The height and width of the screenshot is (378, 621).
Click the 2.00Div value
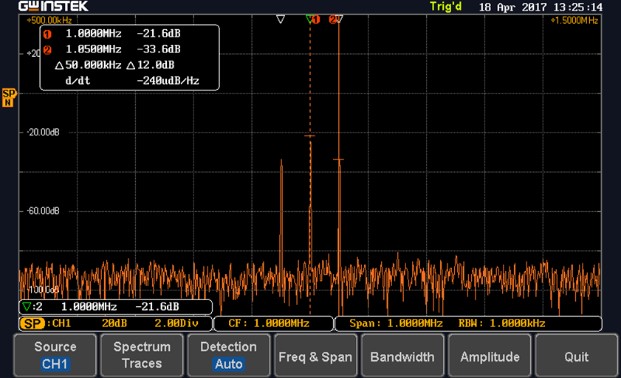tap(176, 323)
